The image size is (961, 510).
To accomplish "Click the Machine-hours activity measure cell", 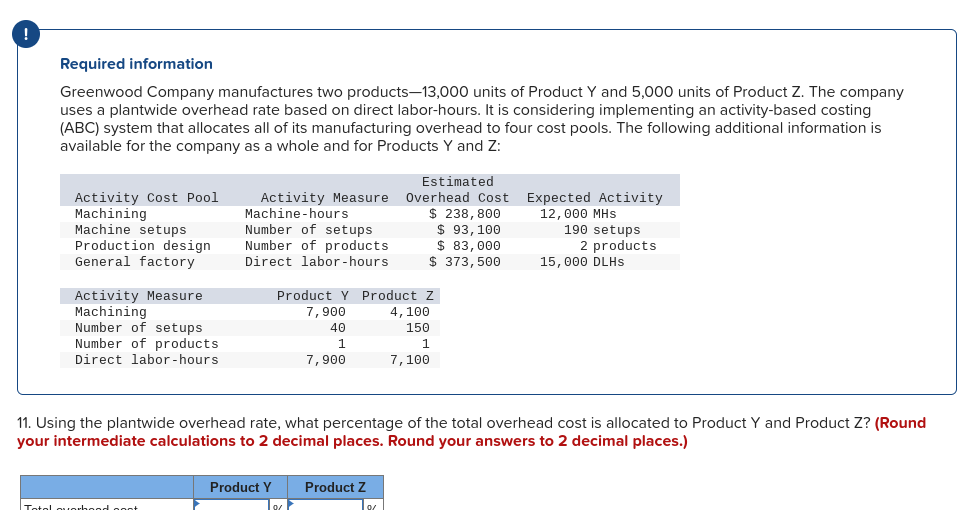I will point(297,214).
